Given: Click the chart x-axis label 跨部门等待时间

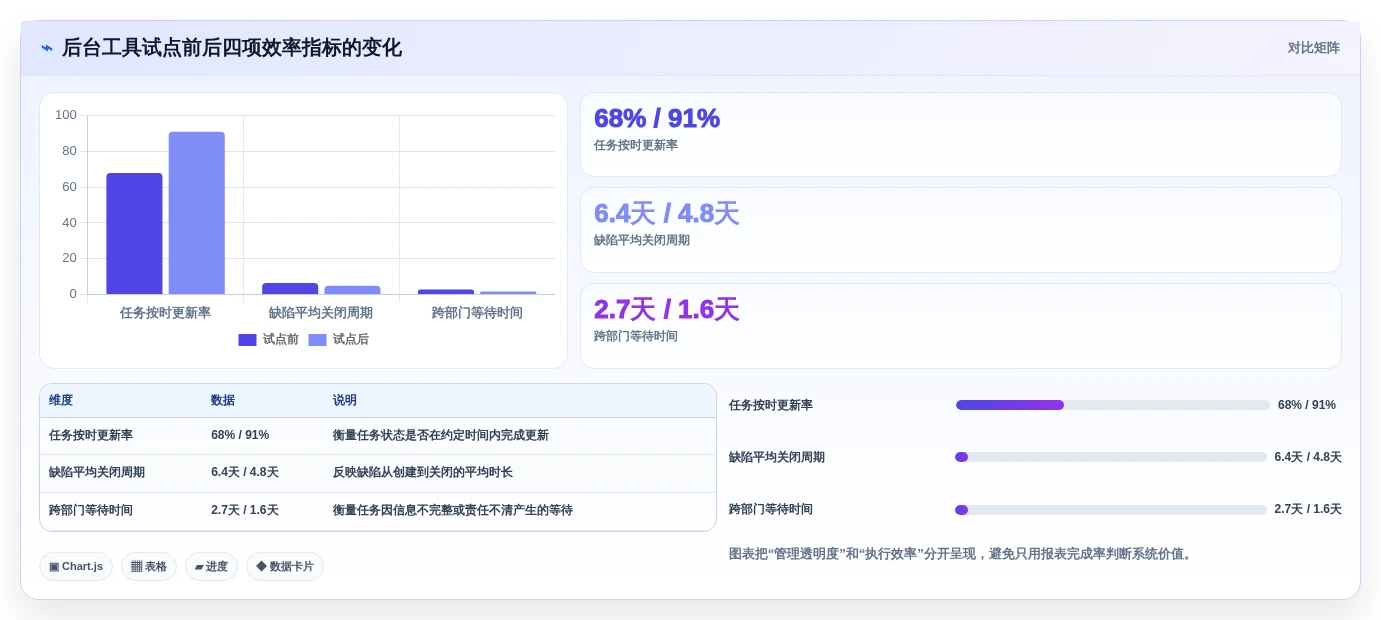Looking at the screenshot, I should 477,313.
